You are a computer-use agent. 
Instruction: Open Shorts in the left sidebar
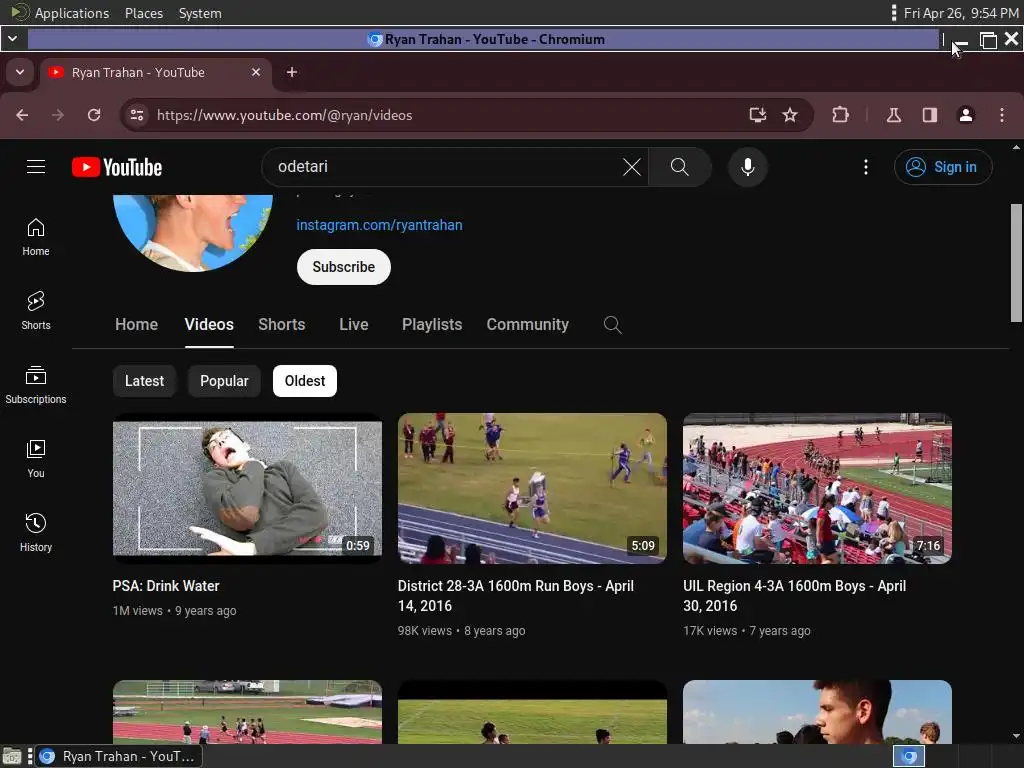36,311
